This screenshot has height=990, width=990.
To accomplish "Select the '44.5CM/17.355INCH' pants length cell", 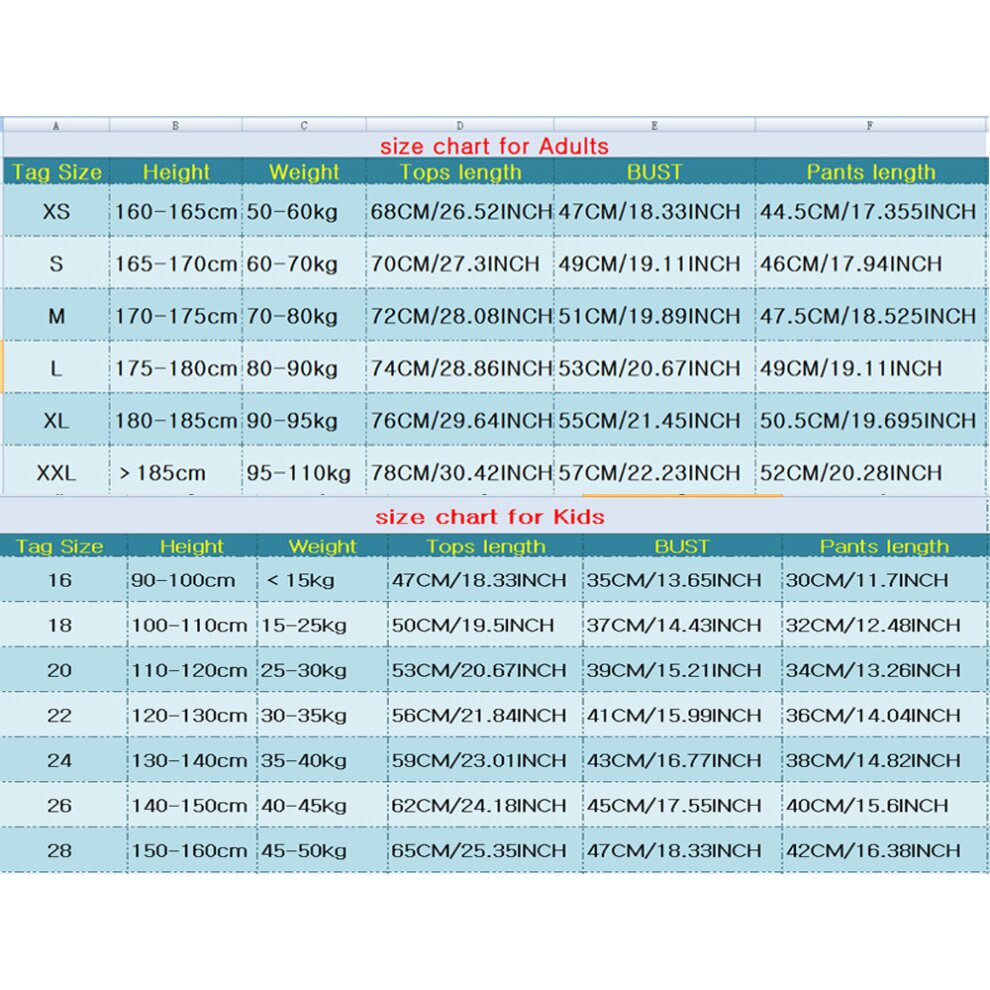I will (x=869, y=211).
